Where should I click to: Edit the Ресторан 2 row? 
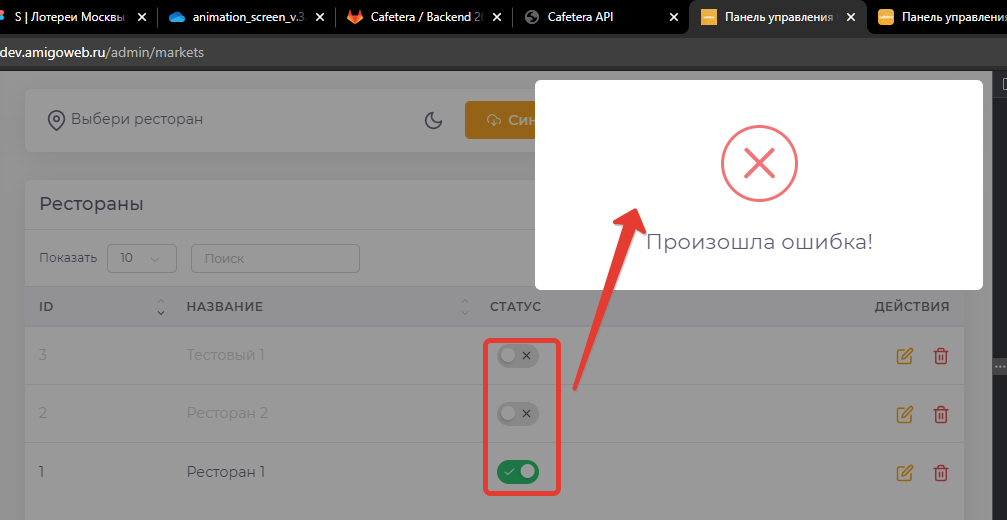click(905, 414)
